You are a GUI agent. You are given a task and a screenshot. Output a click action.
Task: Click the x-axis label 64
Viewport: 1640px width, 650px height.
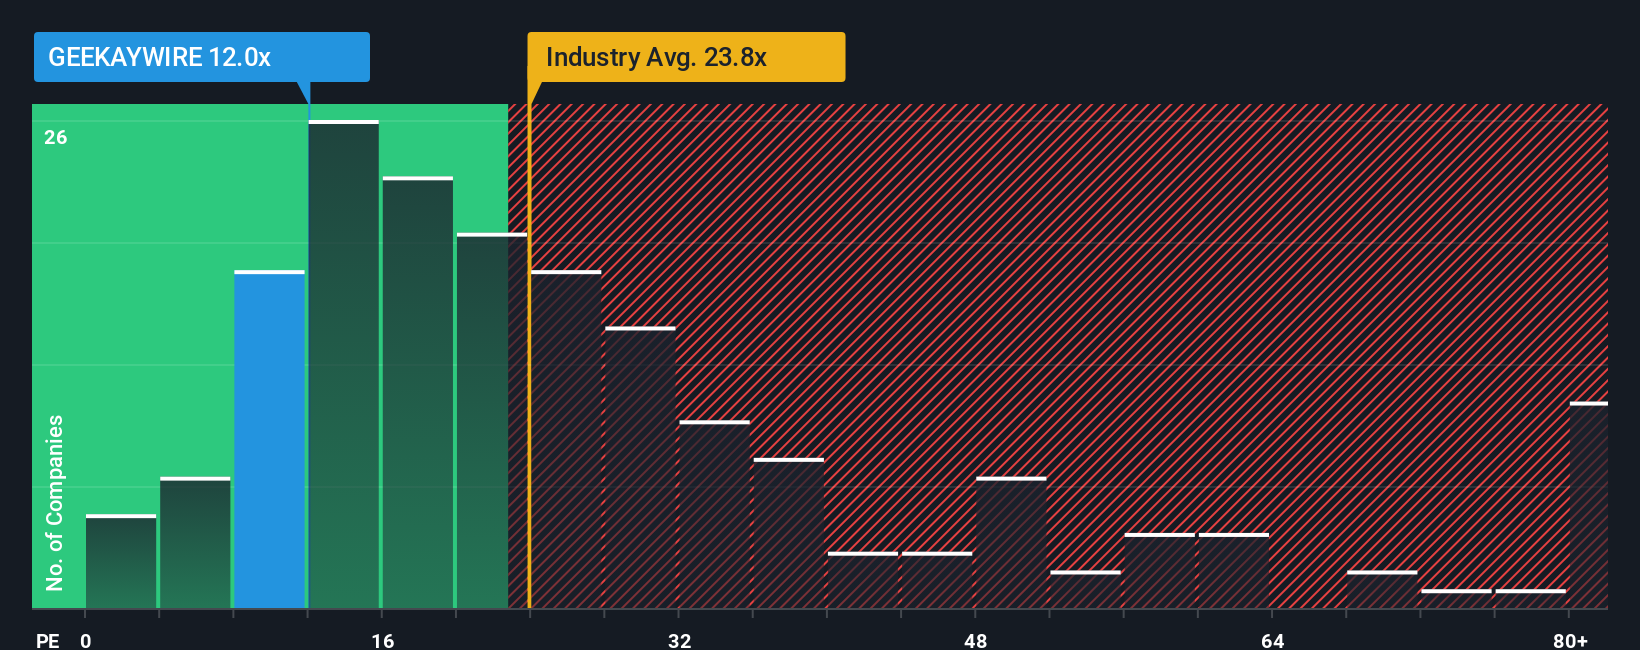click(1273, 640)
